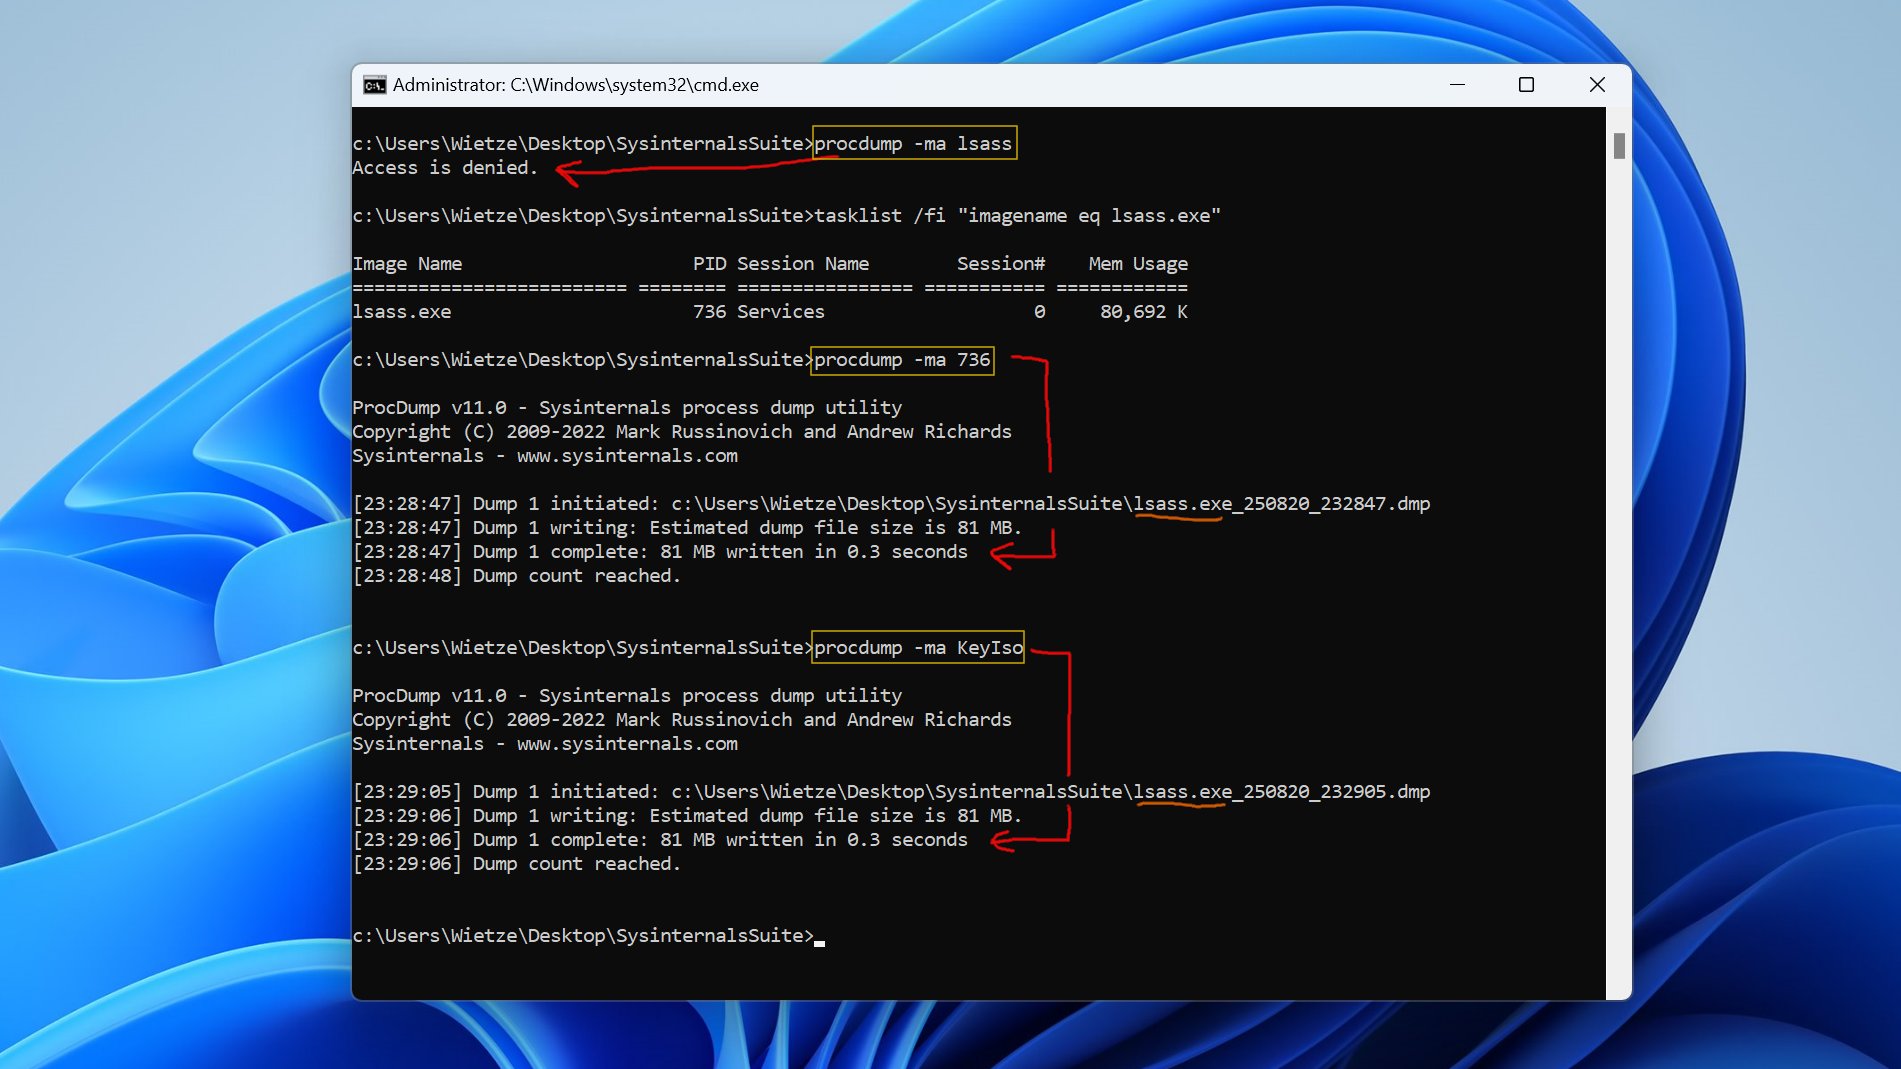Click the 'Mem Usage' column header
This screenshot has height=1069, width=1901.
(x=1138, y=263)
